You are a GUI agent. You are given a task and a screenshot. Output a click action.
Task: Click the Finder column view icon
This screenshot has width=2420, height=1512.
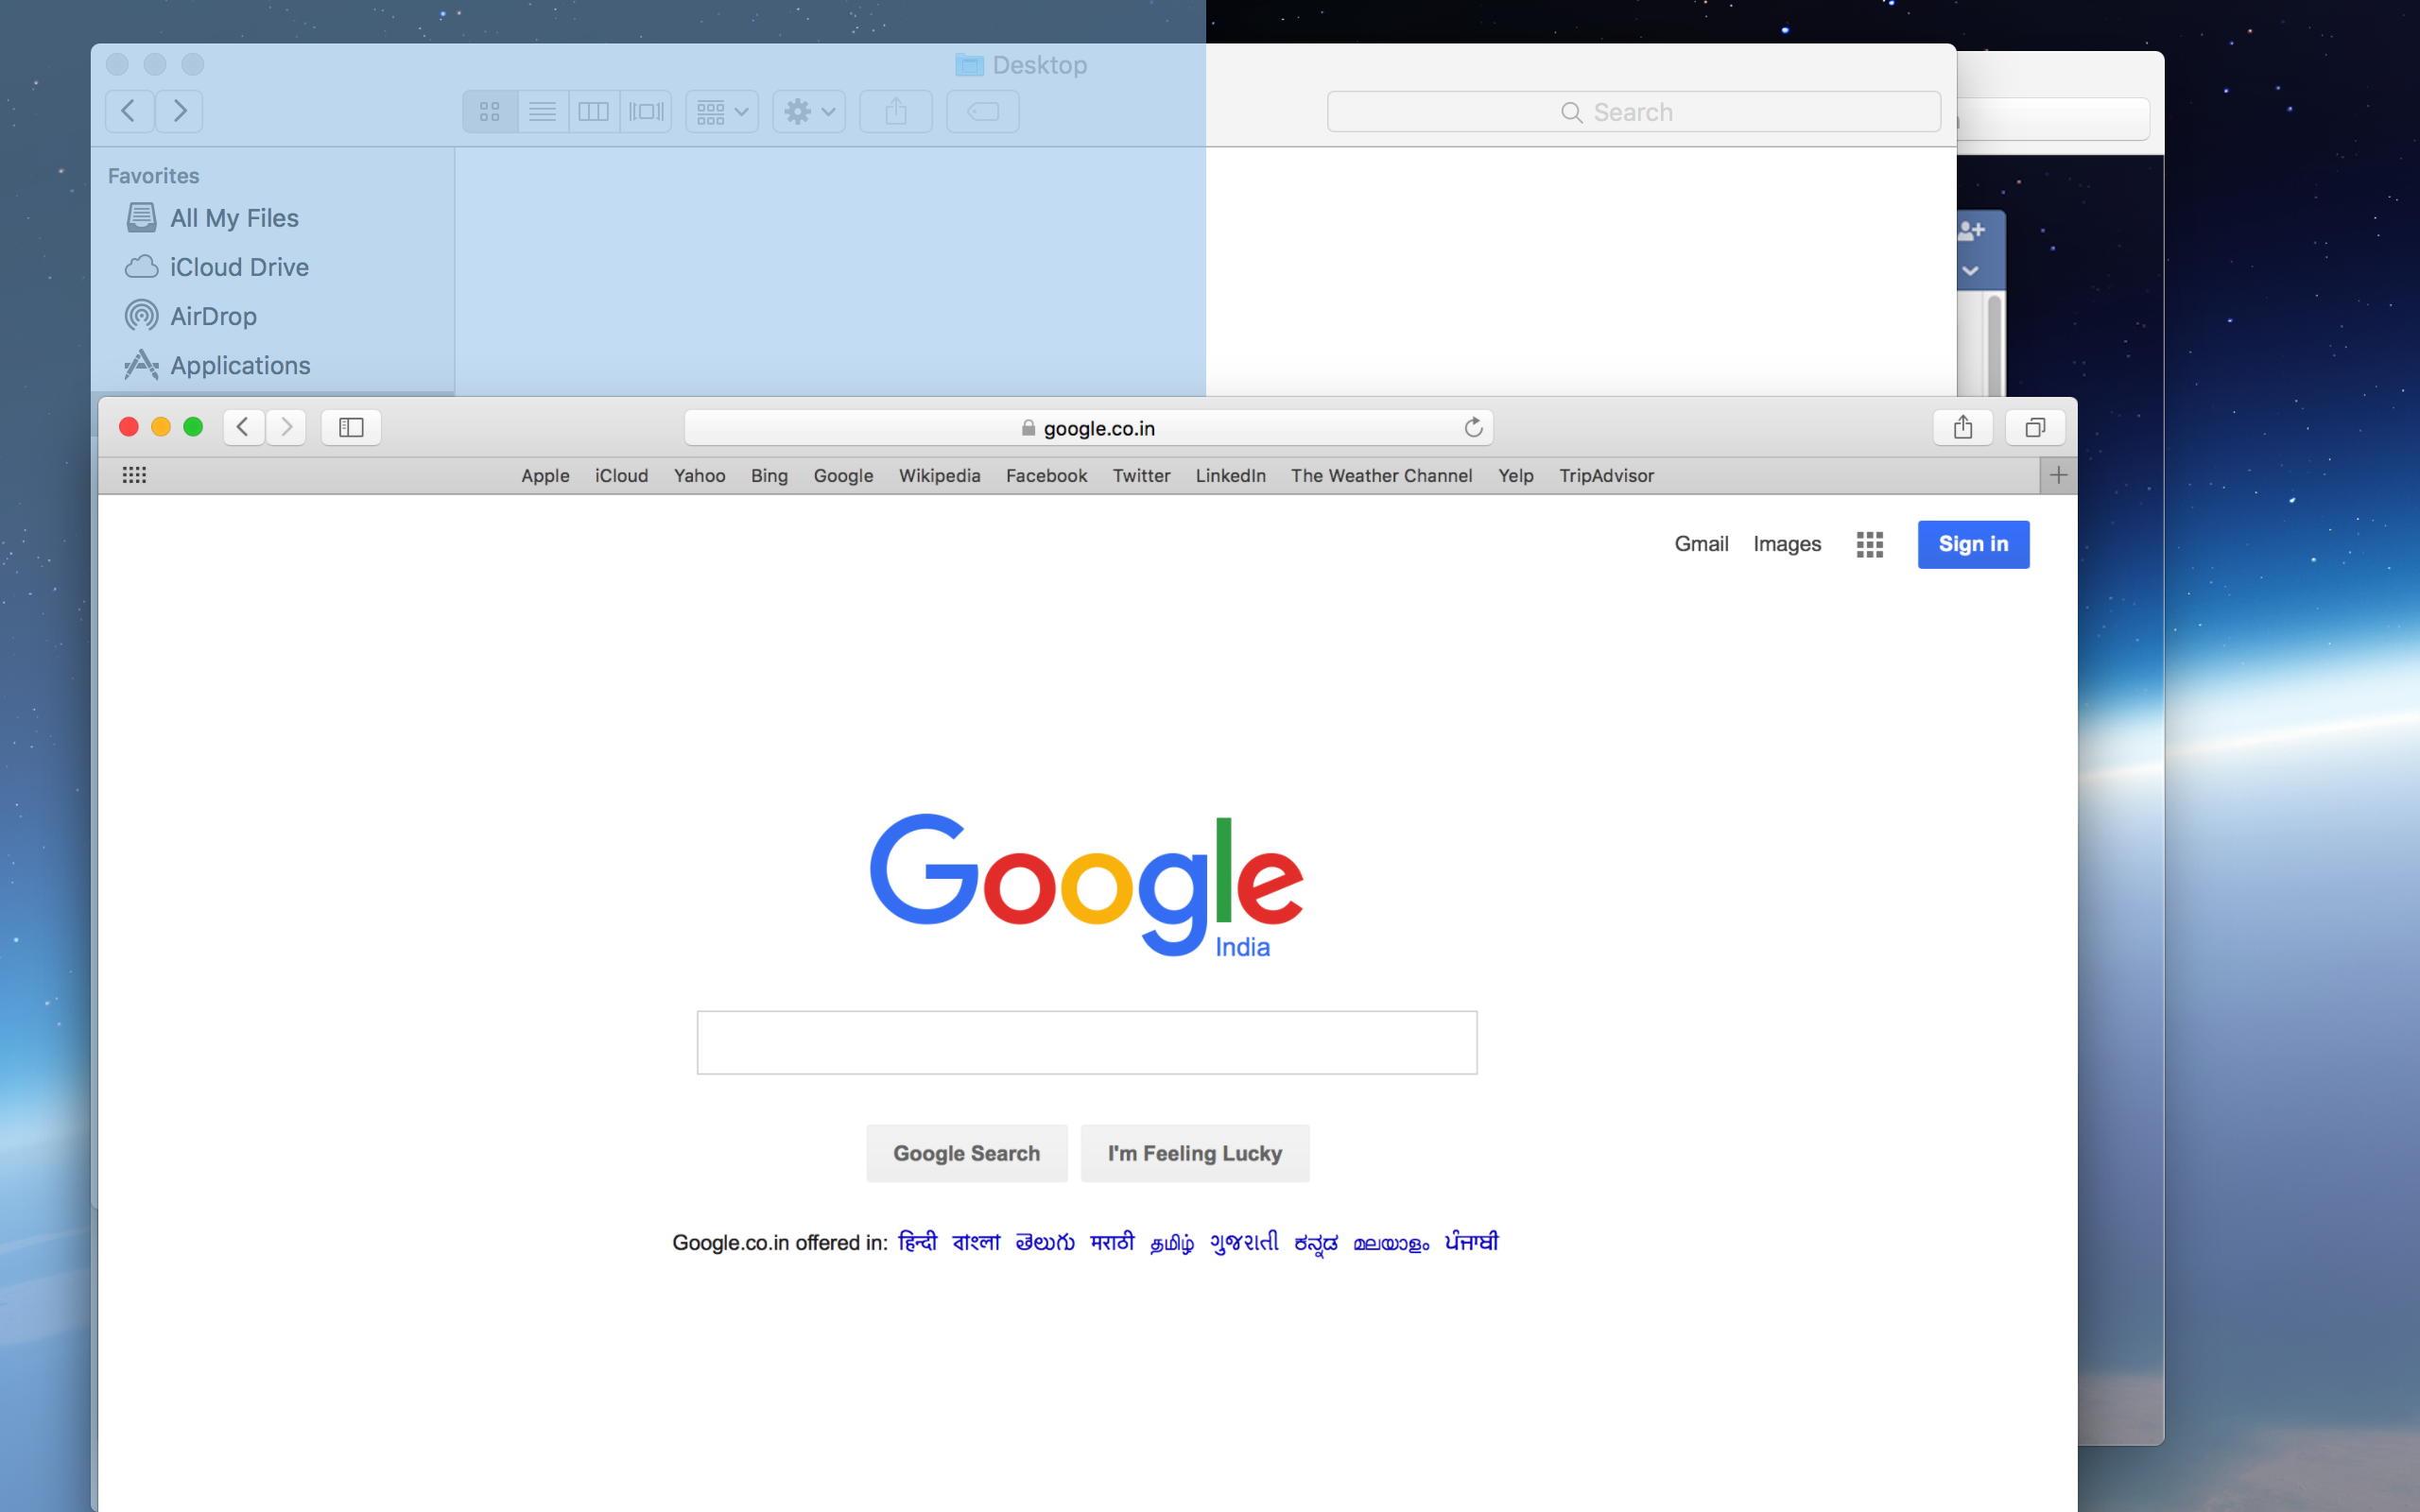[x=593, y=110]
